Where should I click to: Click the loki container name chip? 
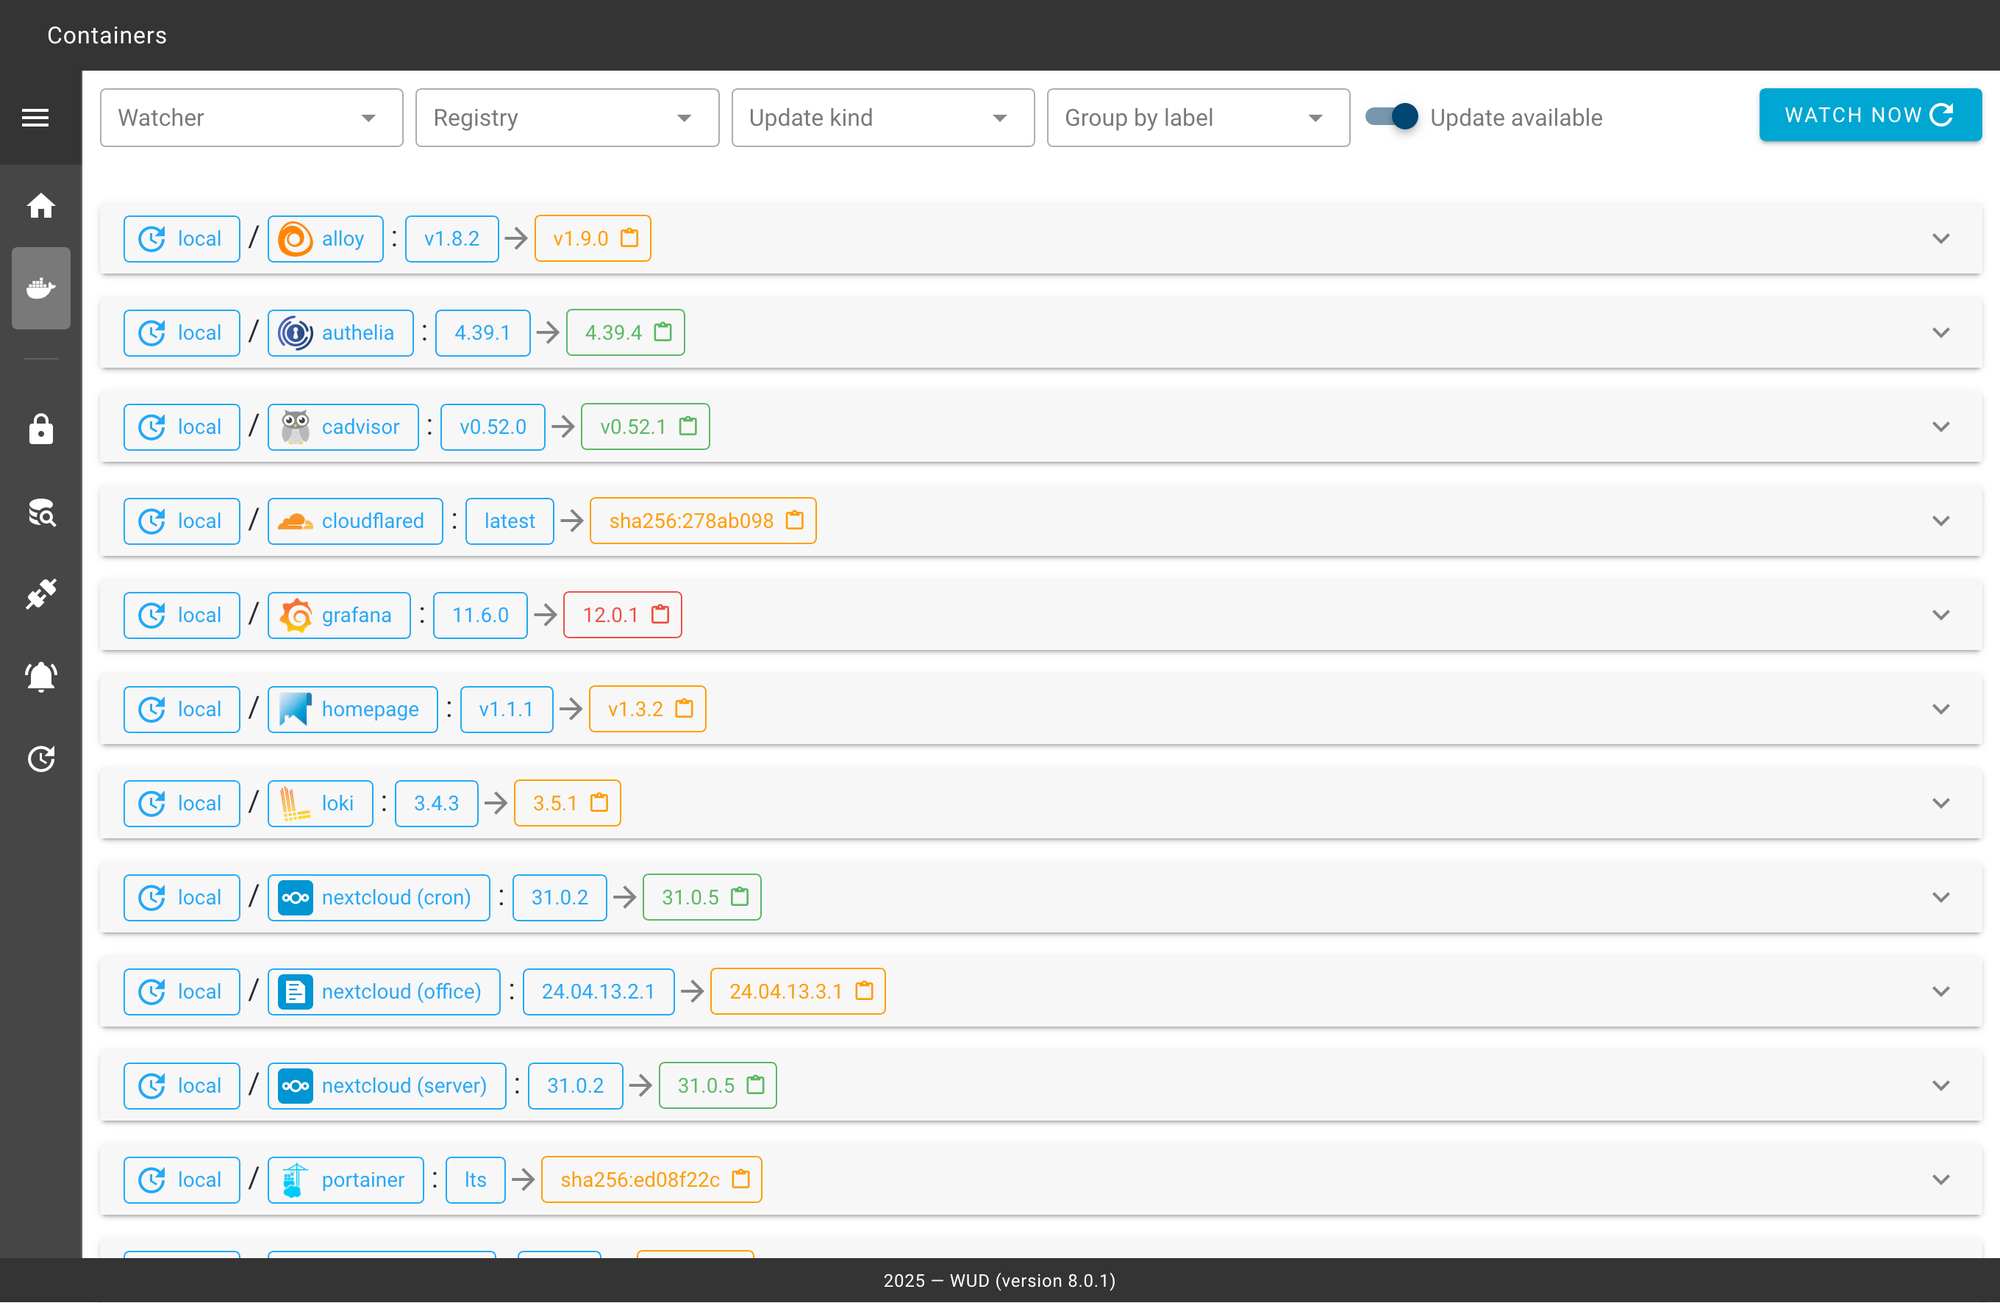point(320,803)
